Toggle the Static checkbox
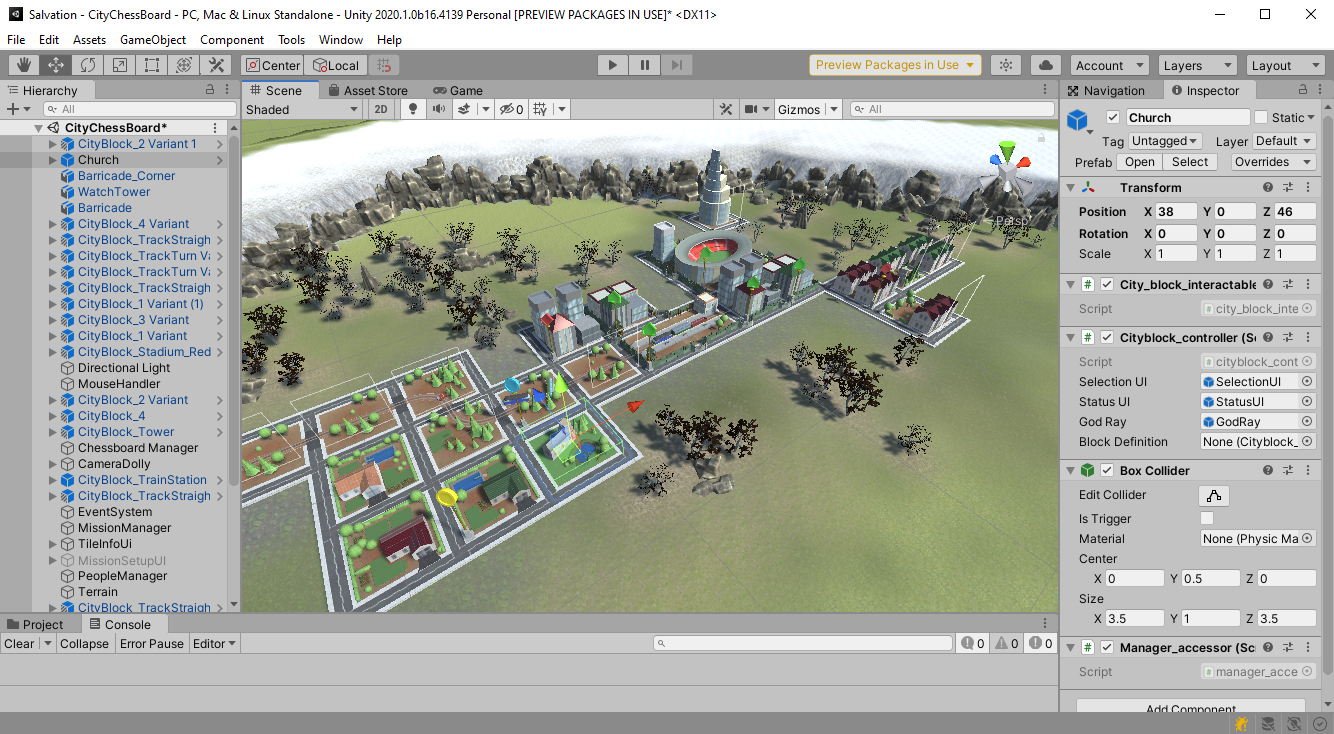 [x=1261, y=118]
